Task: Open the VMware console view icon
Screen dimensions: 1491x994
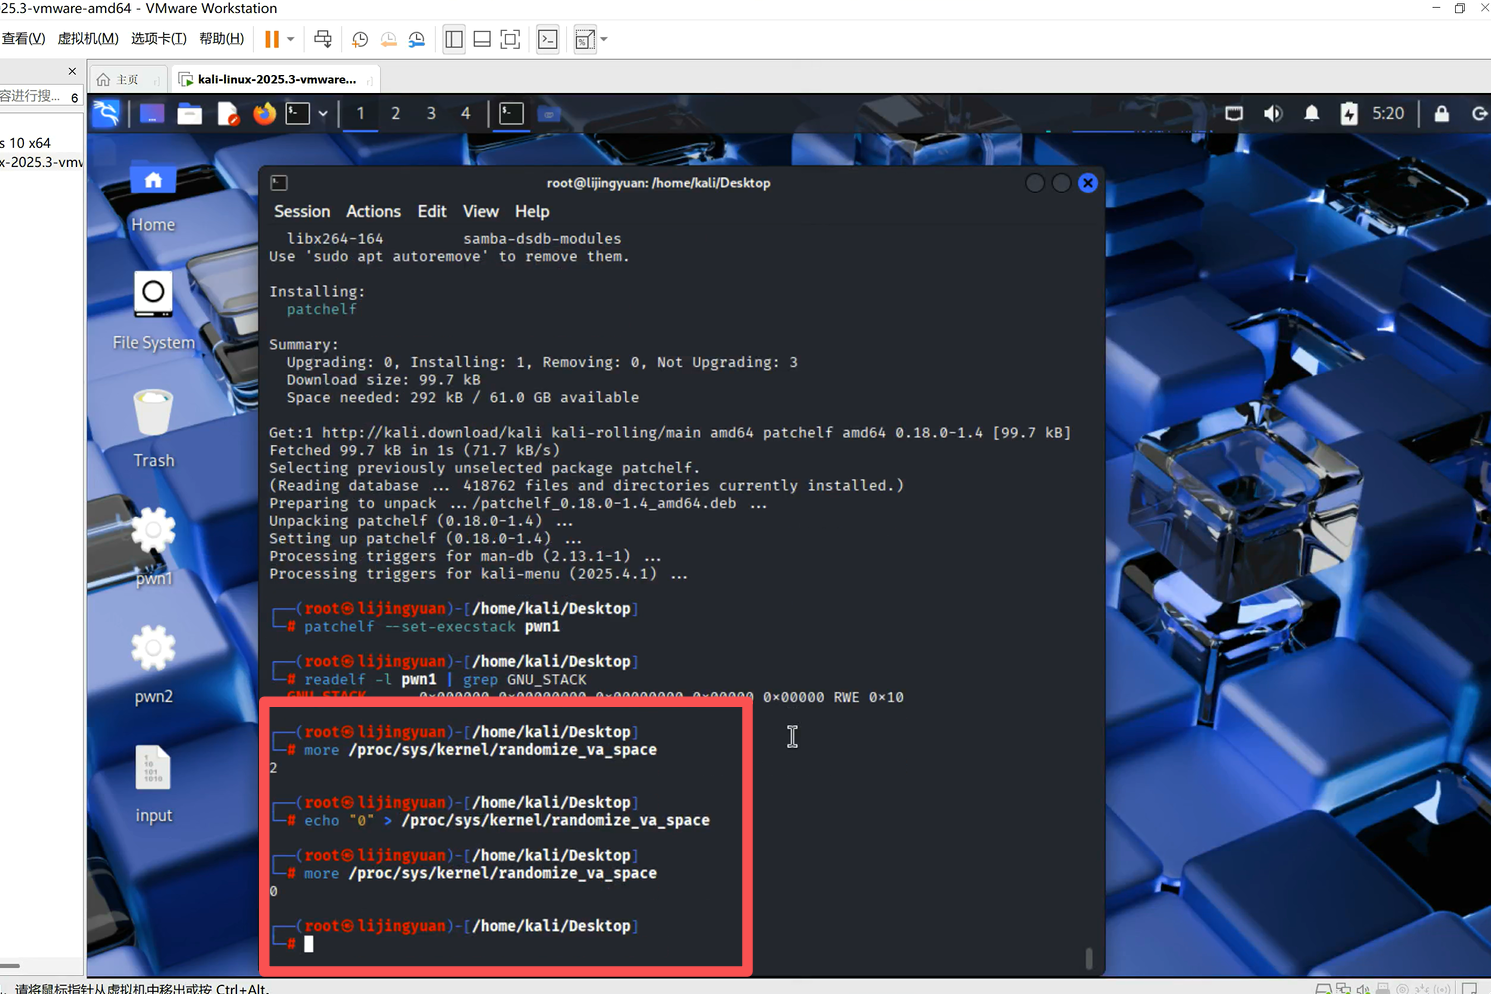Action: (548, 39)
